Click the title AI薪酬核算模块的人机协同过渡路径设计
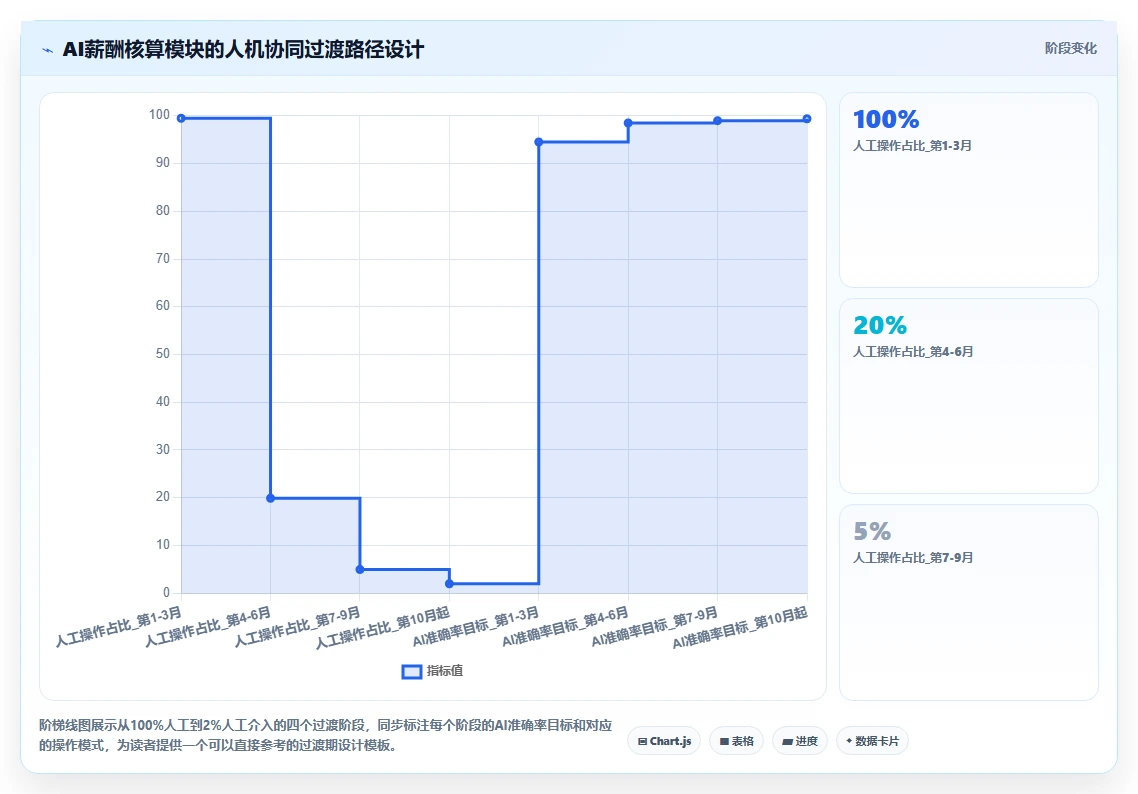Image resolution: width=1138 pixels, height=794 pixels. point(243,50)
